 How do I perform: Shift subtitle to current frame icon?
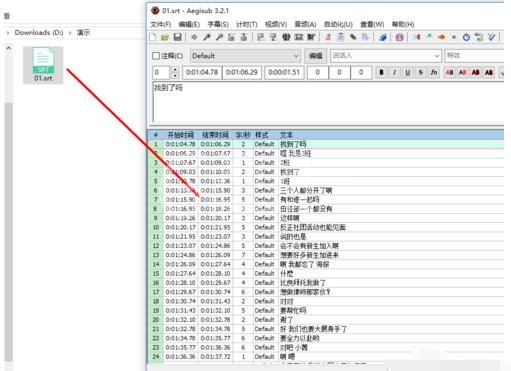(x=311, y=37)
